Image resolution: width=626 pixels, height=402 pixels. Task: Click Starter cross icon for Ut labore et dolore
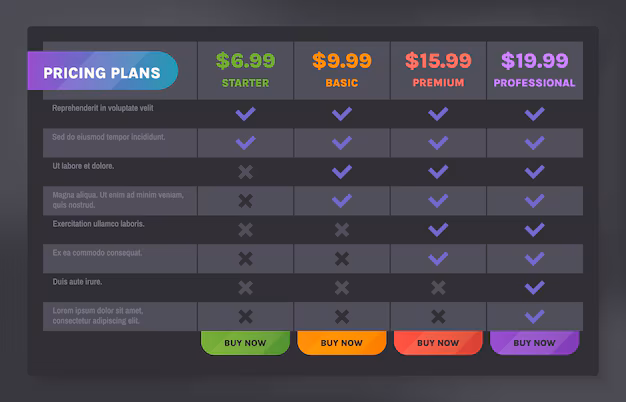[246, 172]
